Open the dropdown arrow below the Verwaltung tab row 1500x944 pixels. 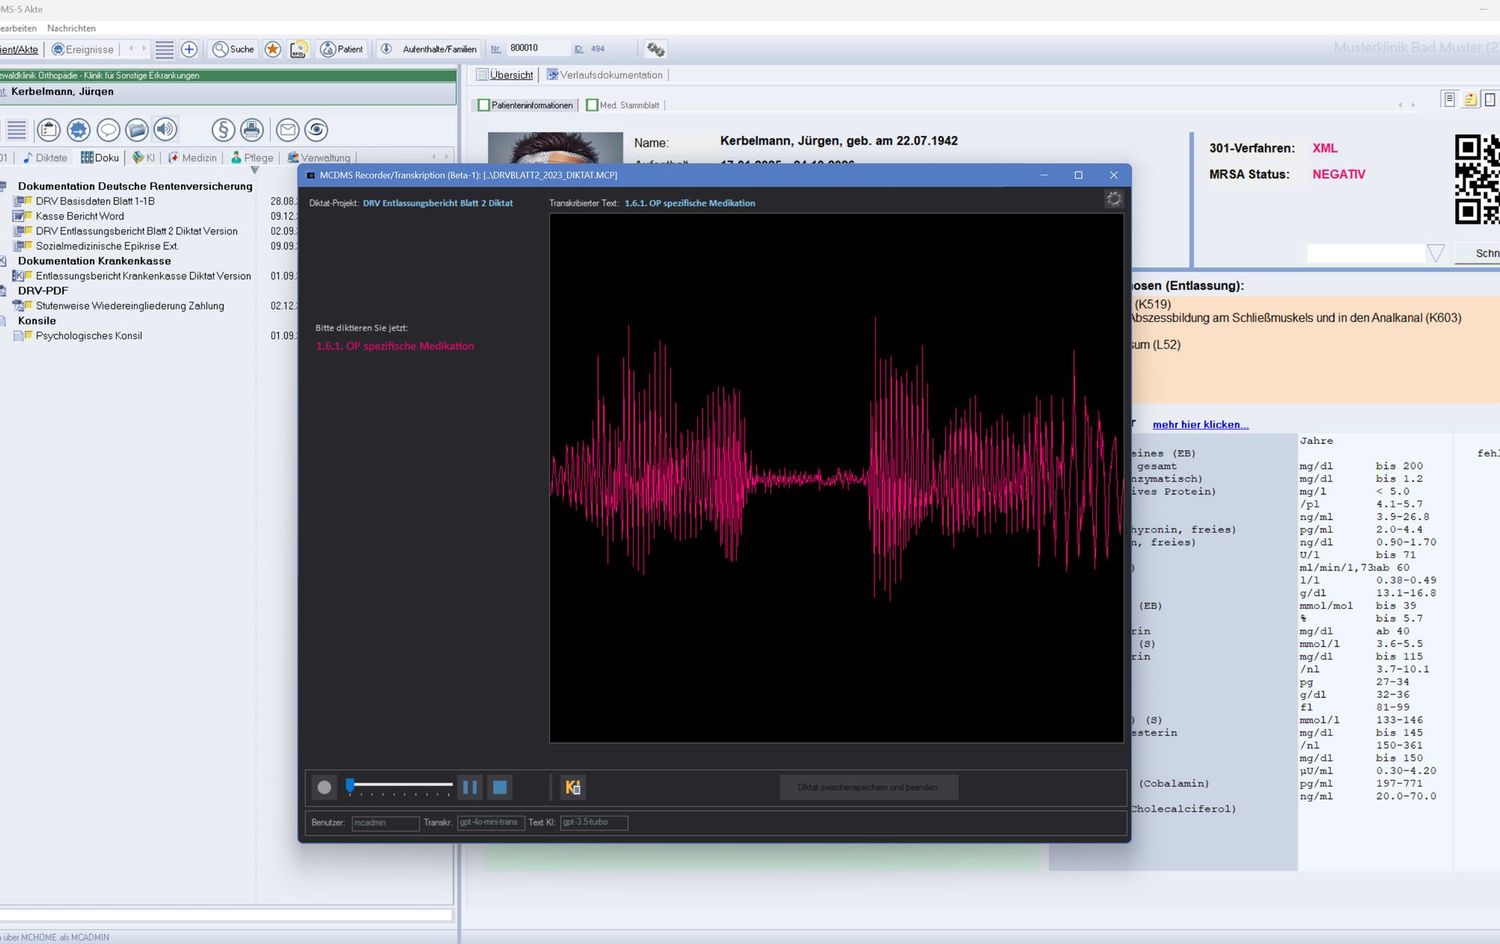pyautogui.click(x=255, y=169)
